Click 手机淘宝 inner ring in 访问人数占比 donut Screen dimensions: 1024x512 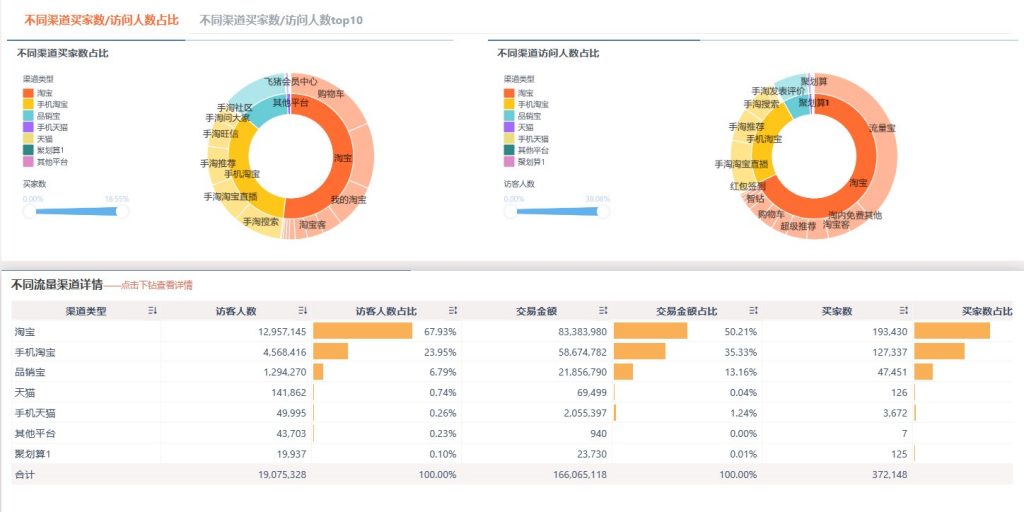coord(764,139)
